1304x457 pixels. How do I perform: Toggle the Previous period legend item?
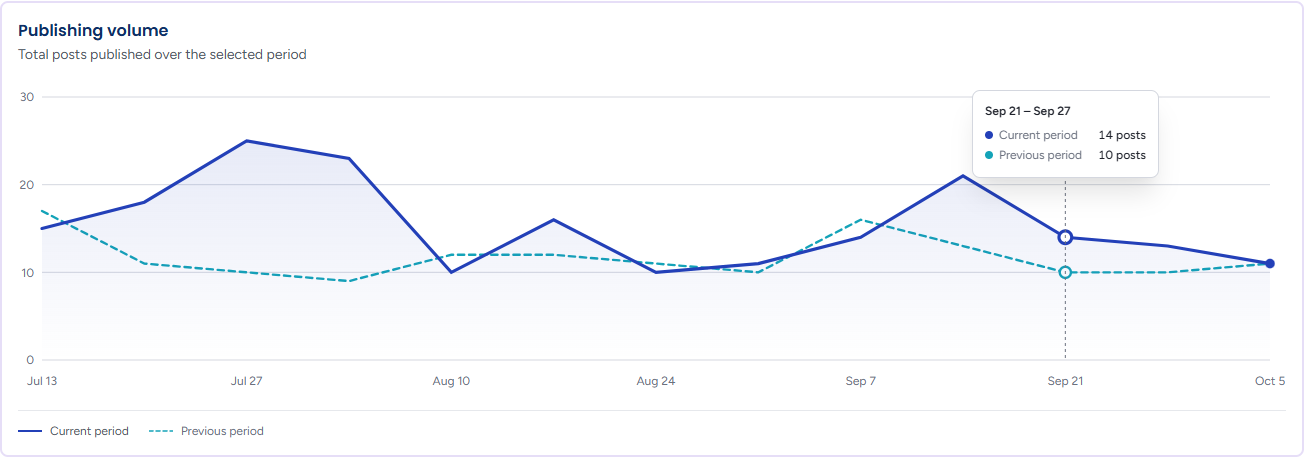(206, 431)
